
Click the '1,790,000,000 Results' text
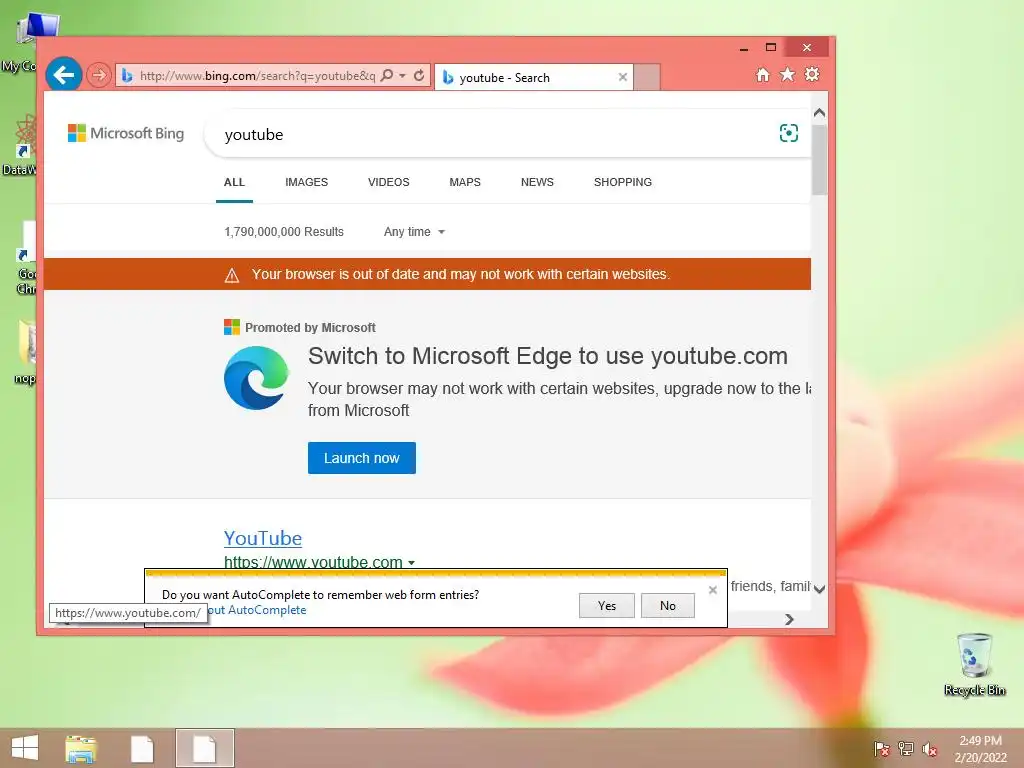(x=283, y=232)
